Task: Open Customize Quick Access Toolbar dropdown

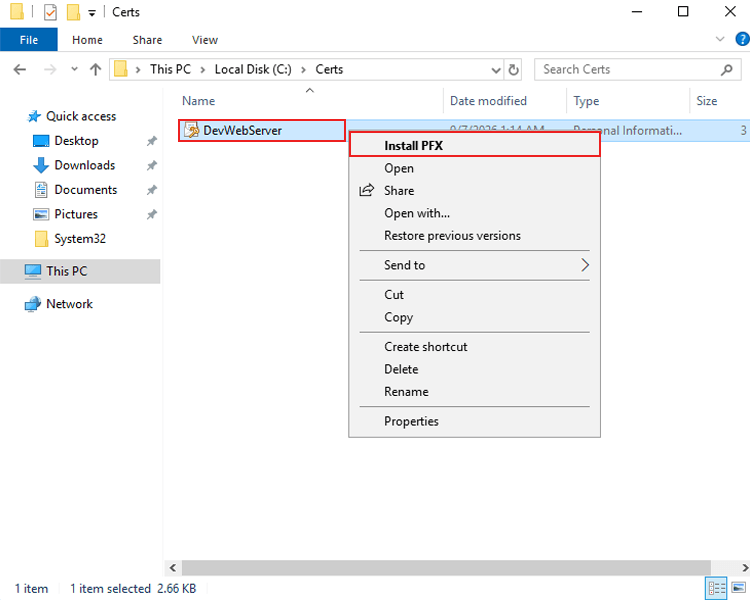Action: [x=92, y=13]
